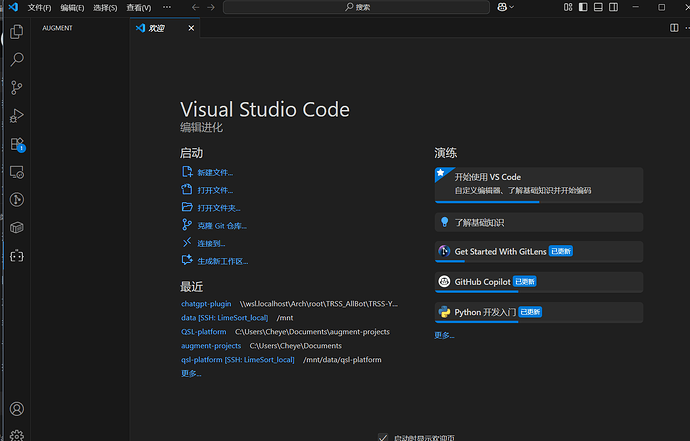The image size is (690, 441).
Task: Click 更多... under the walkthroughs list
Action: (x=444, y=335)
